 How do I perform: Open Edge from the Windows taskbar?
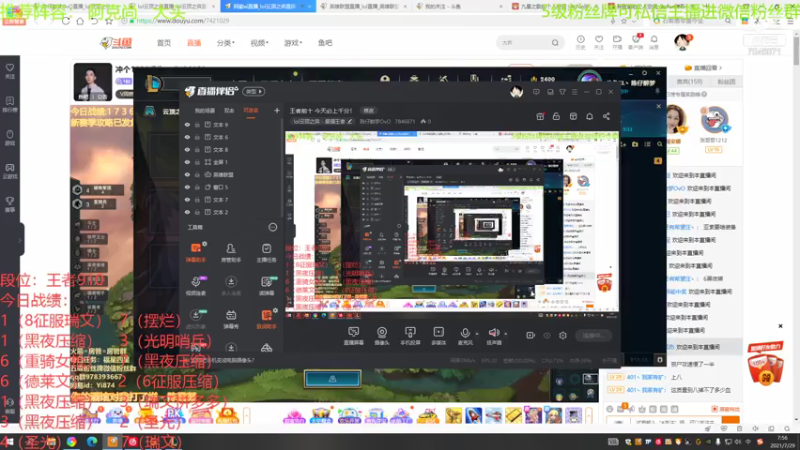[92, 442]
